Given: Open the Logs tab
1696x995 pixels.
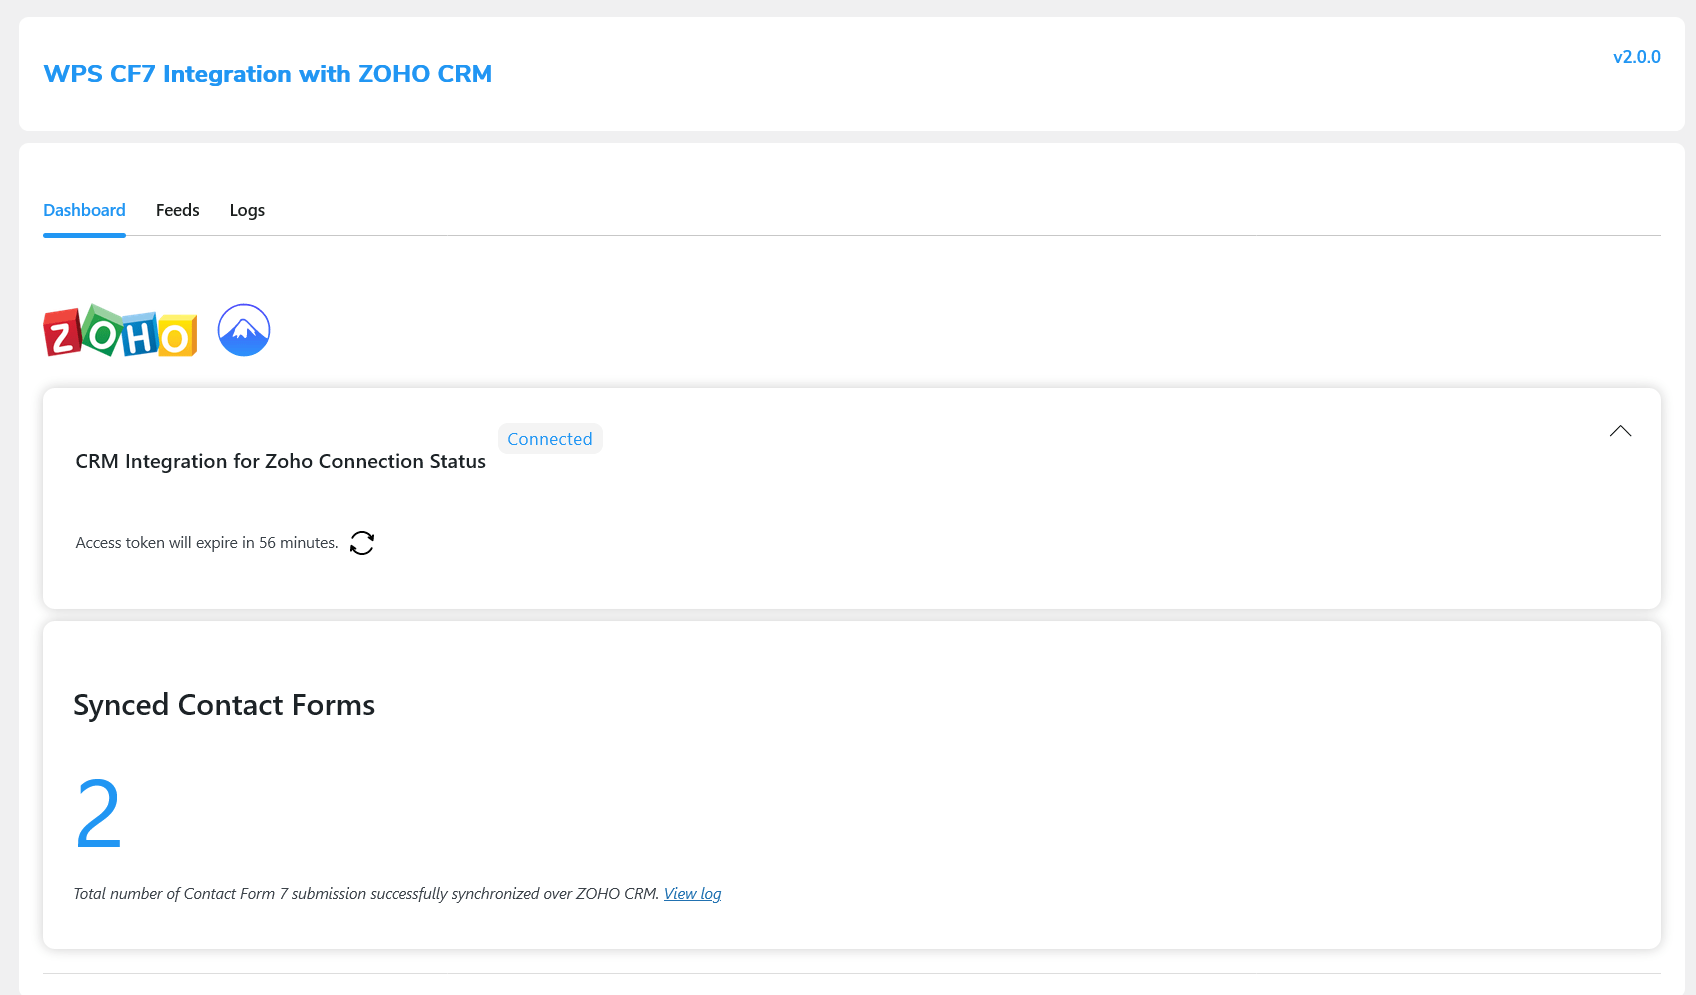Looking at the screenshot, I should [x=247, y=210].
